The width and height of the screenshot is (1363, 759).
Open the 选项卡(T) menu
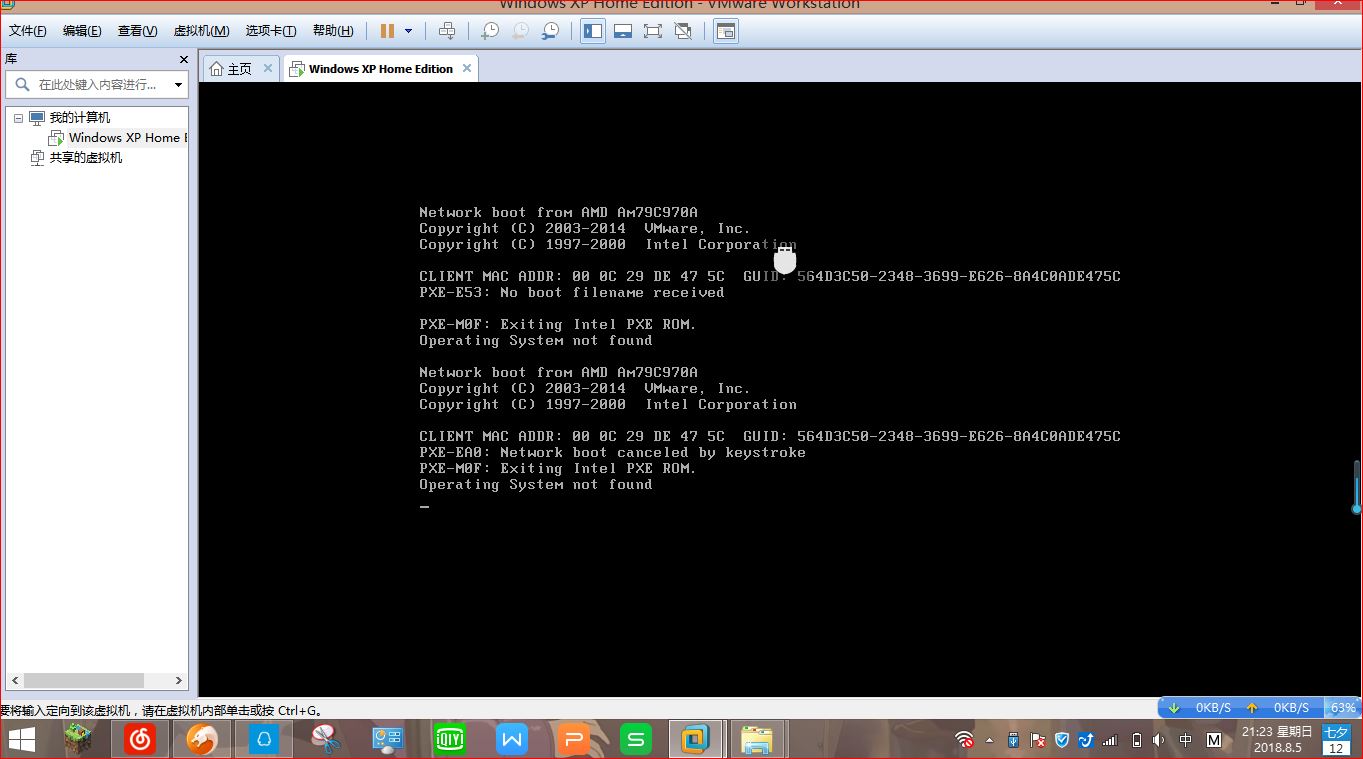pyautogui.click(x=271, y=31)
